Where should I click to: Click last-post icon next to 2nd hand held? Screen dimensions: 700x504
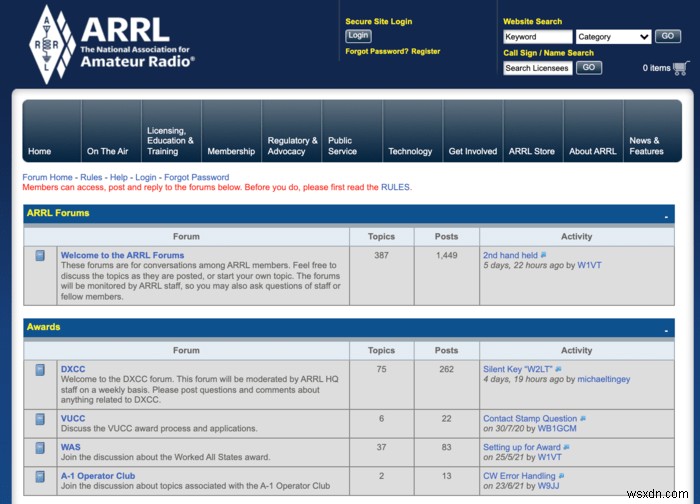pos(543,255)
